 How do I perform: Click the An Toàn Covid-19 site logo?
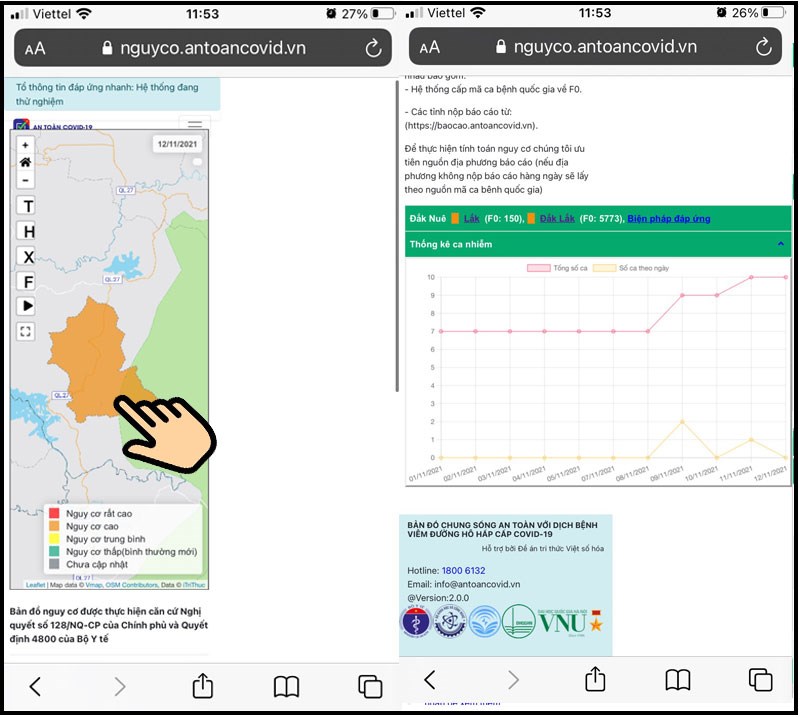pos(53,126)
